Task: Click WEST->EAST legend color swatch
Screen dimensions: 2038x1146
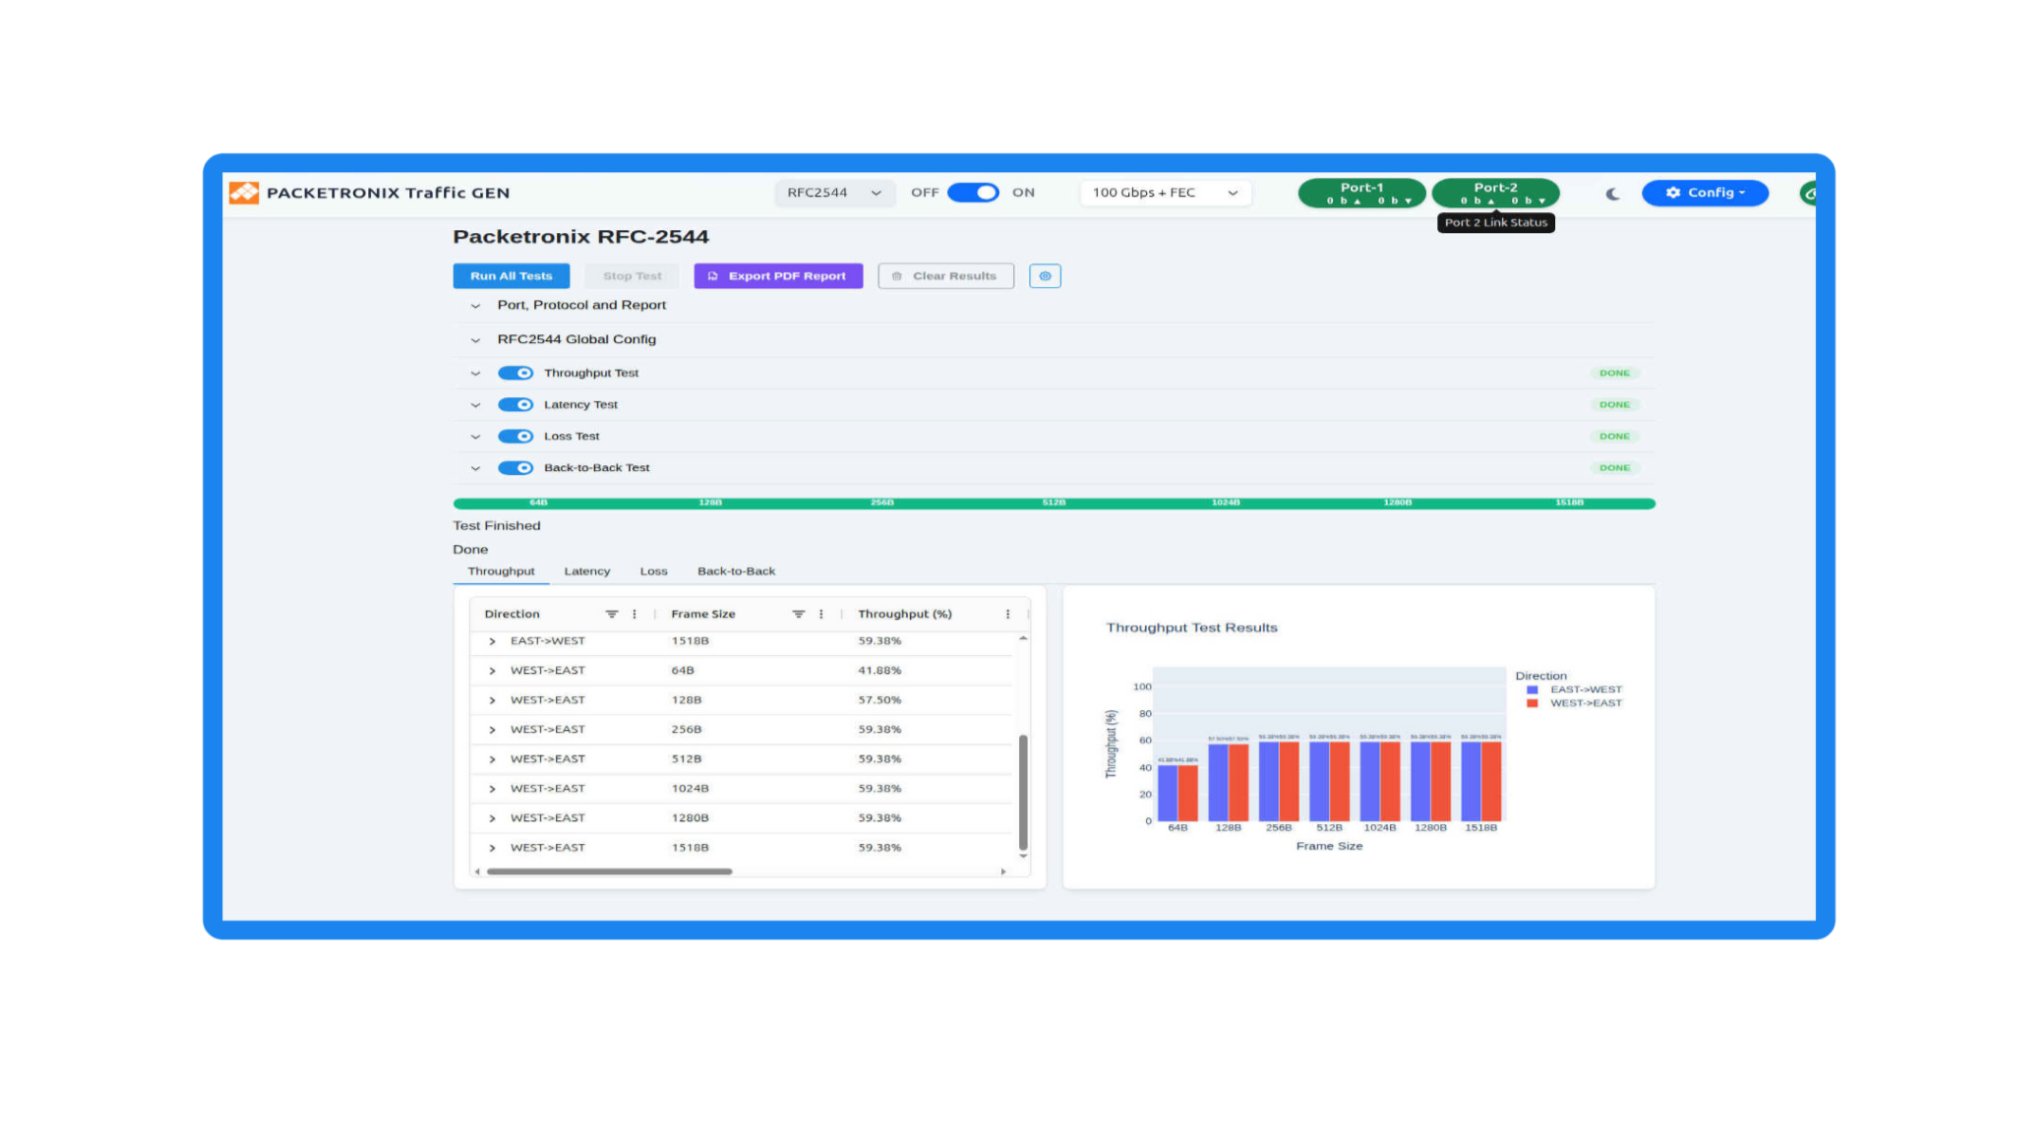Action: click(1532, 704)
